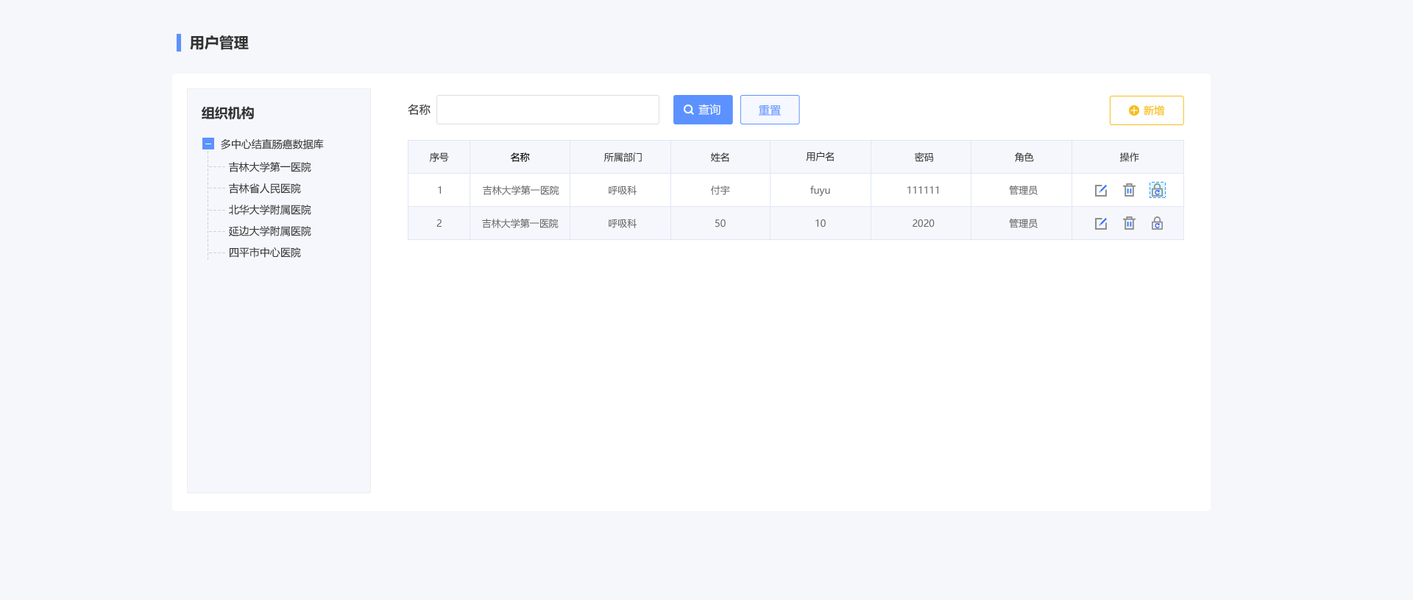The width and height of the screenshot is (1413, 600).
Task: Delete the row 2 user via trash icon
Action: (1129, 223)
